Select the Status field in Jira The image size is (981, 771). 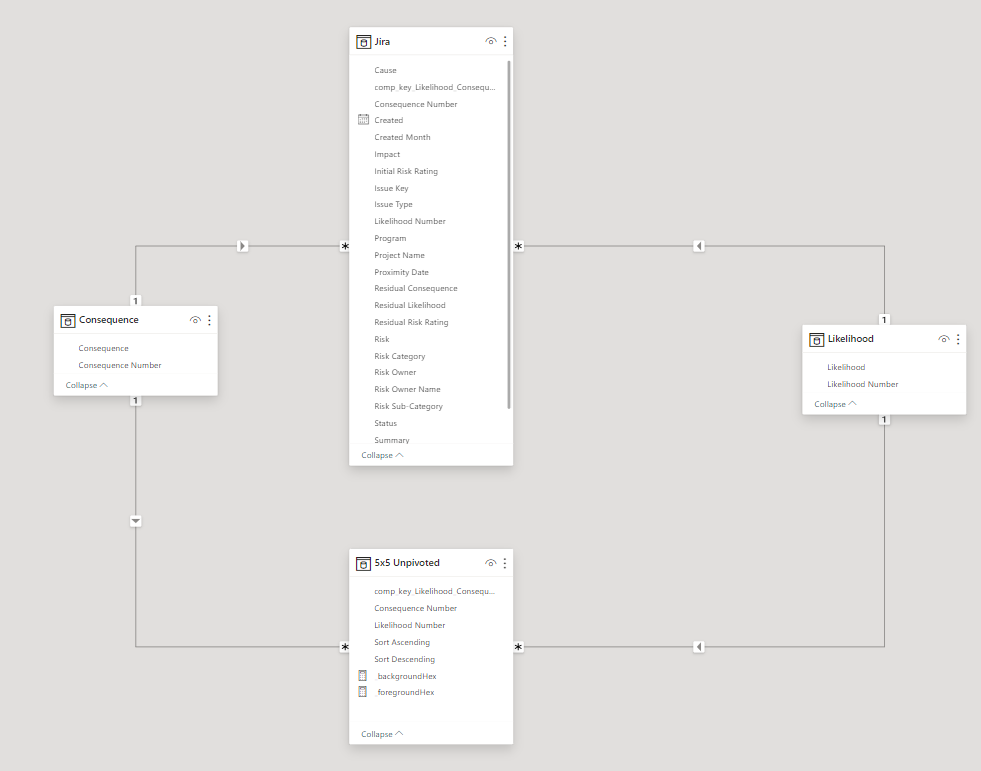point(385,423)
